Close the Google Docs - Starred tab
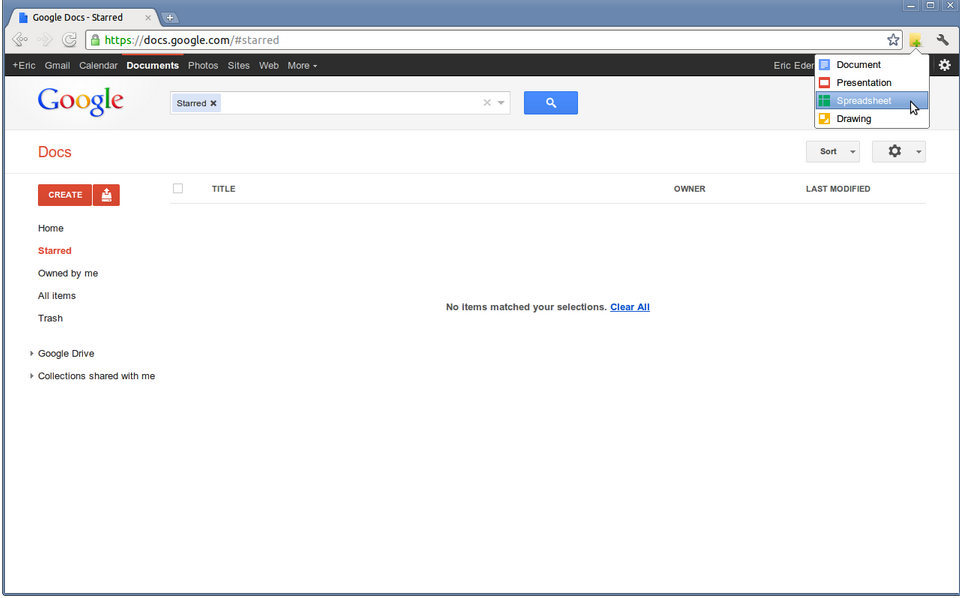 click(x=148, y=18)
